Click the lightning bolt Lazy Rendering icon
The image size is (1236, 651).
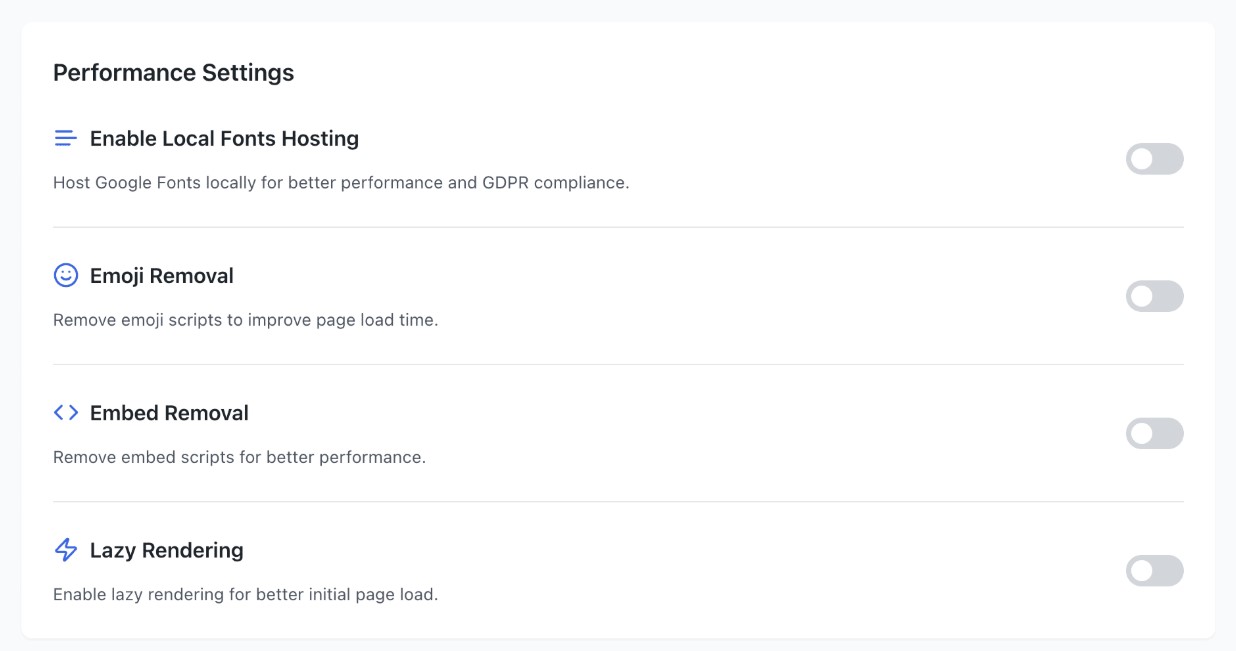[65, 550]
